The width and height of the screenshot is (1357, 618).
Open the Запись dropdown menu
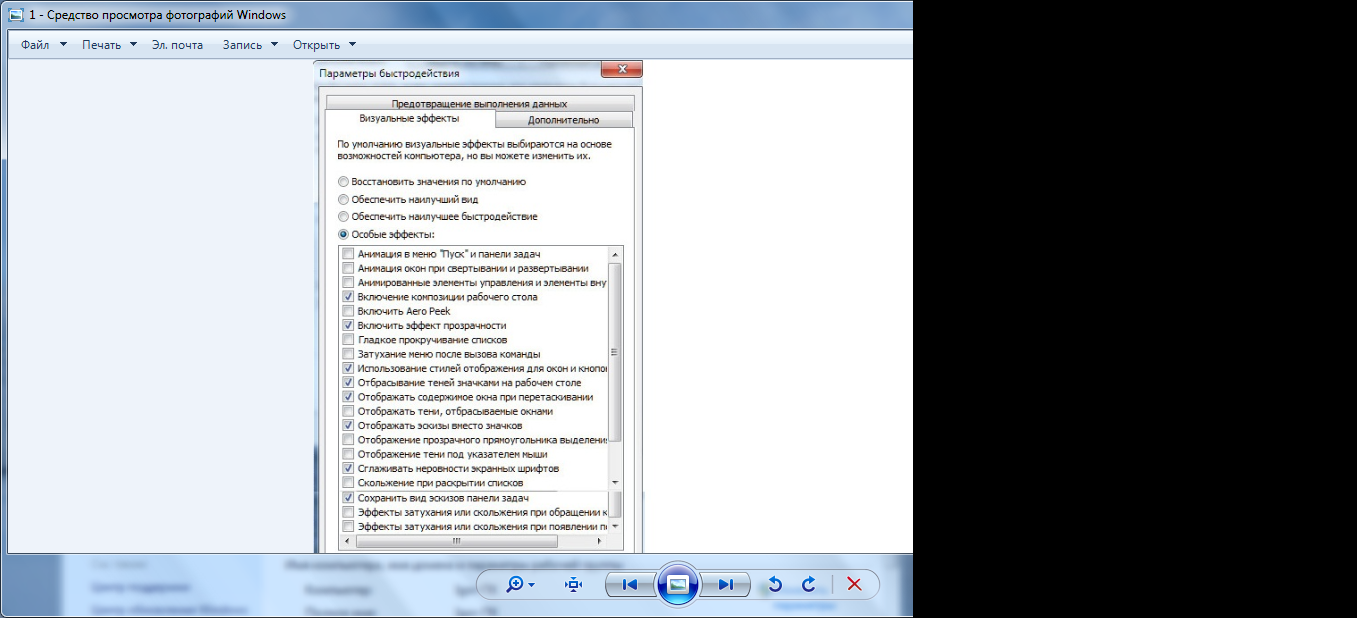[x=250, y=45]
